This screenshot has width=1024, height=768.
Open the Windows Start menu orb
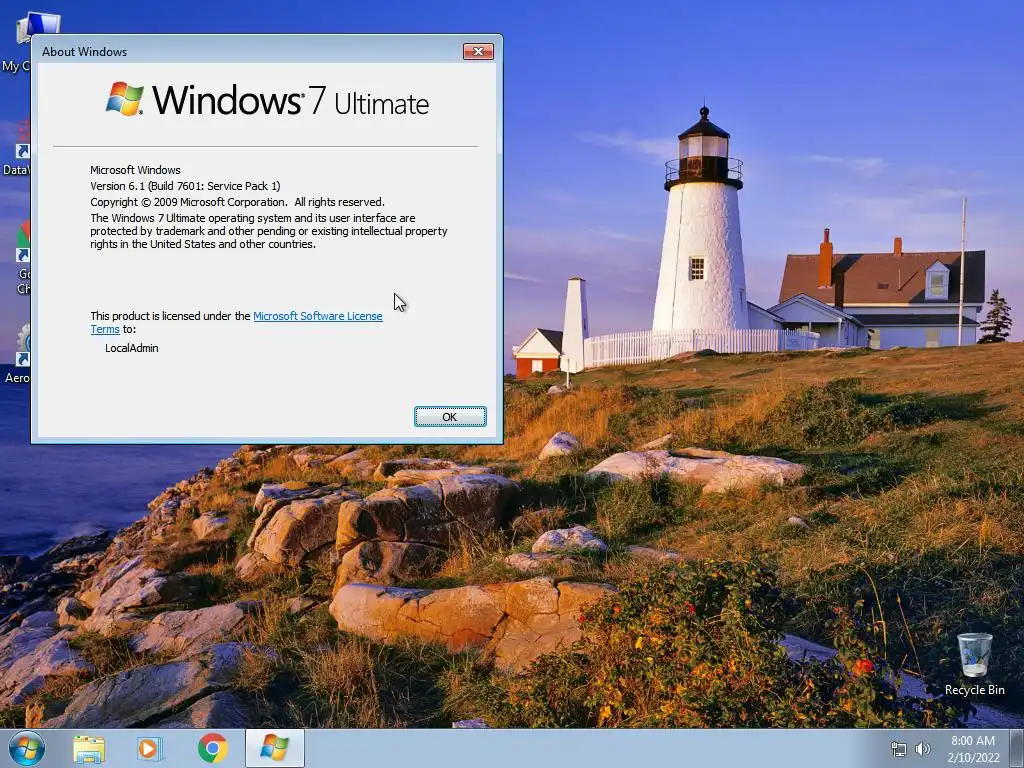[x=27, y=748]
